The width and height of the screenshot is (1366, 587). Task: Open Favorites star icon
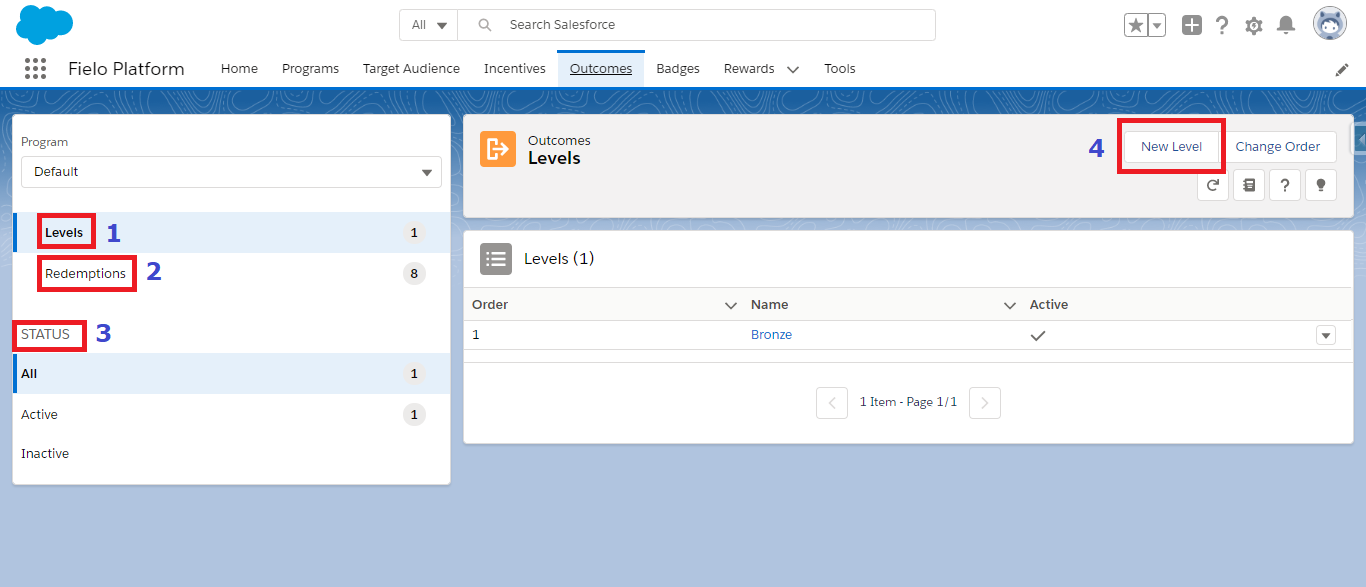click(x=1135, y=25)
